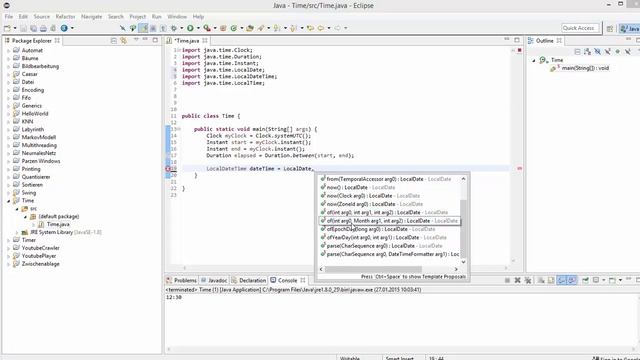Open dropdown arrow next to Run button
Viewport: 640px width, 360px height.
[x=198, y=28]
